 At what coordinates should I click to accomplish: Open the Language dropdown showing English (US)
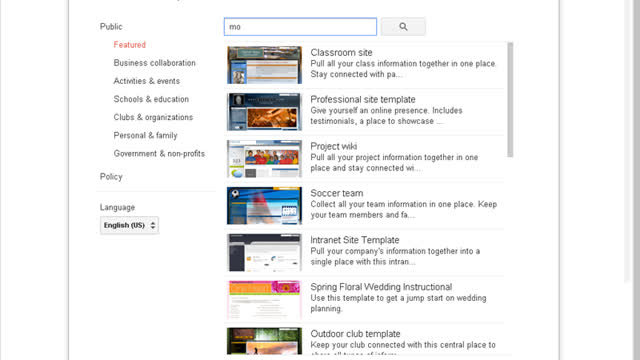pyautogui.click(x=129, y=225)
